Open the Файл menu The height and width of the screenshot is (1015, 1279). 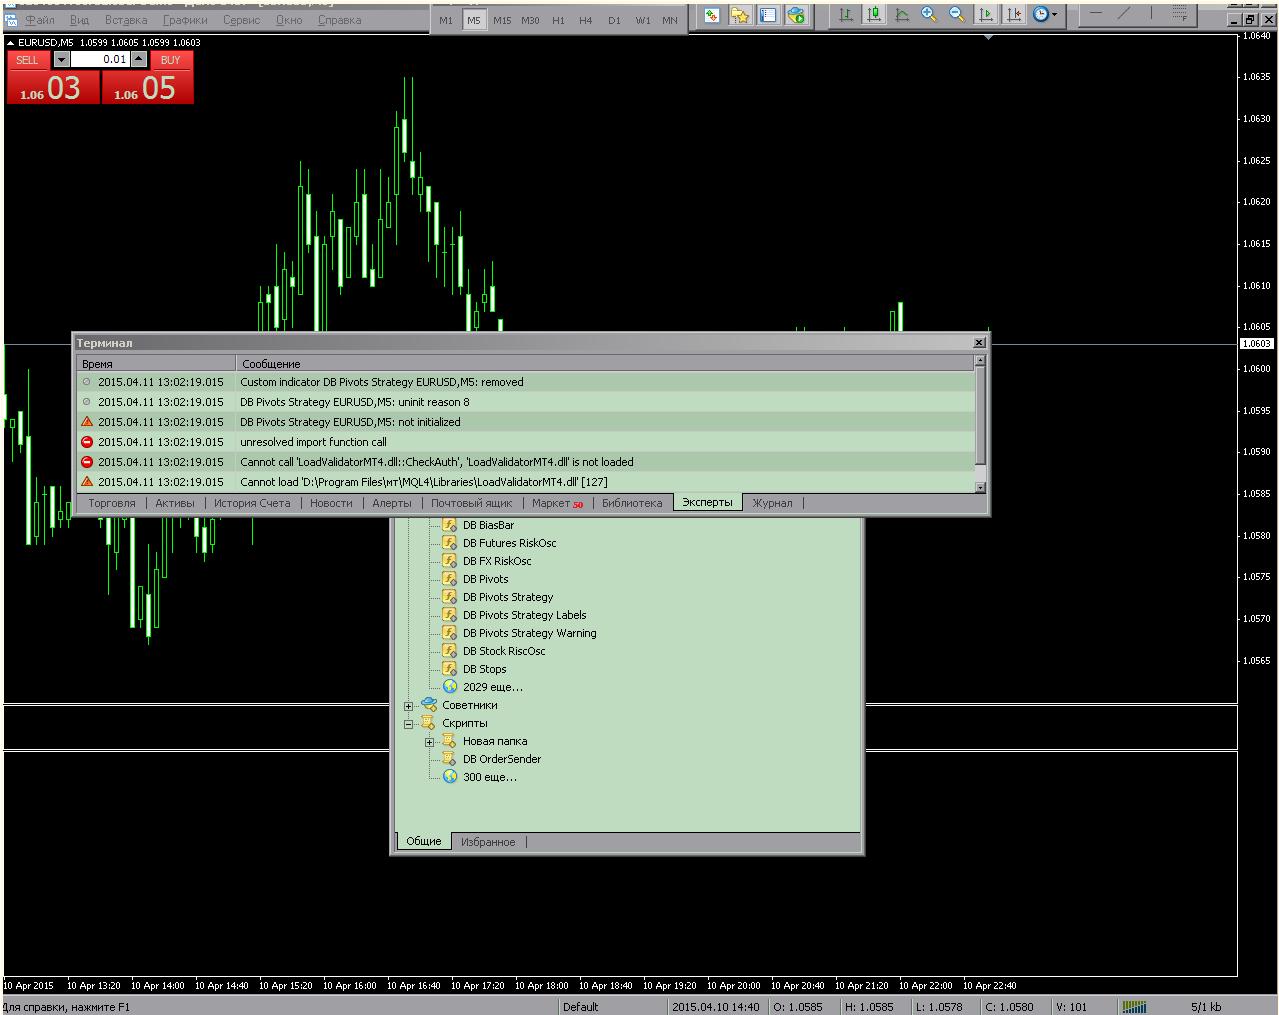[40, 20]
